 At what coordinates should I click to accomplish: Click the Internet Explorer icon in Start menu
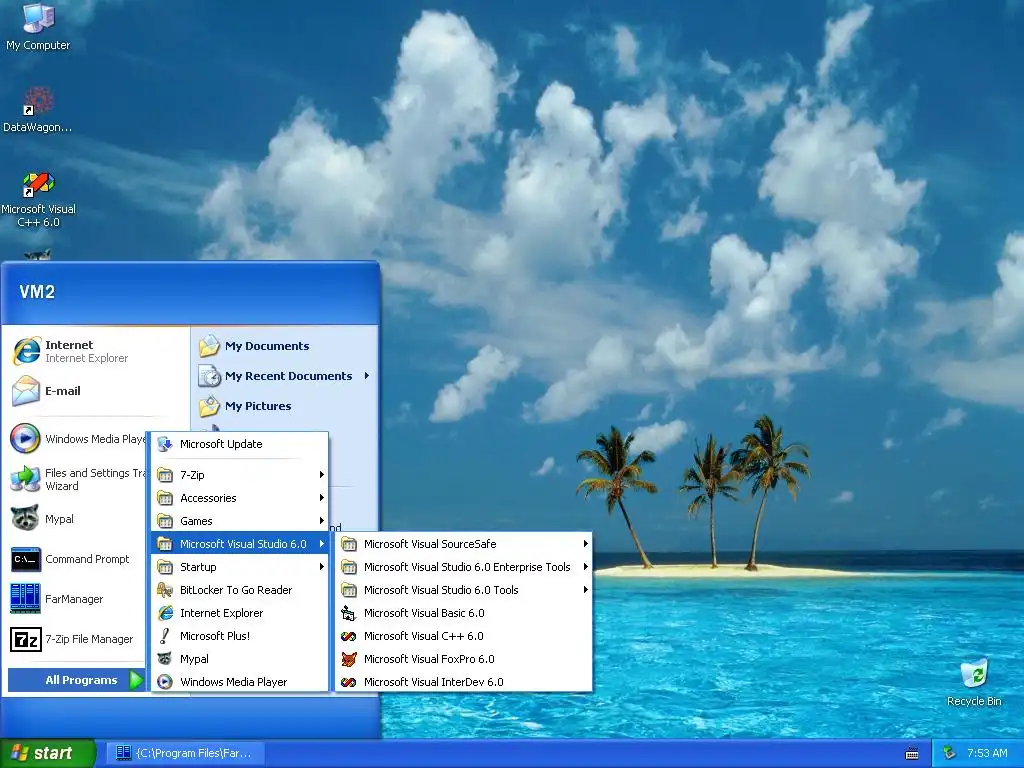pos(26,351)
